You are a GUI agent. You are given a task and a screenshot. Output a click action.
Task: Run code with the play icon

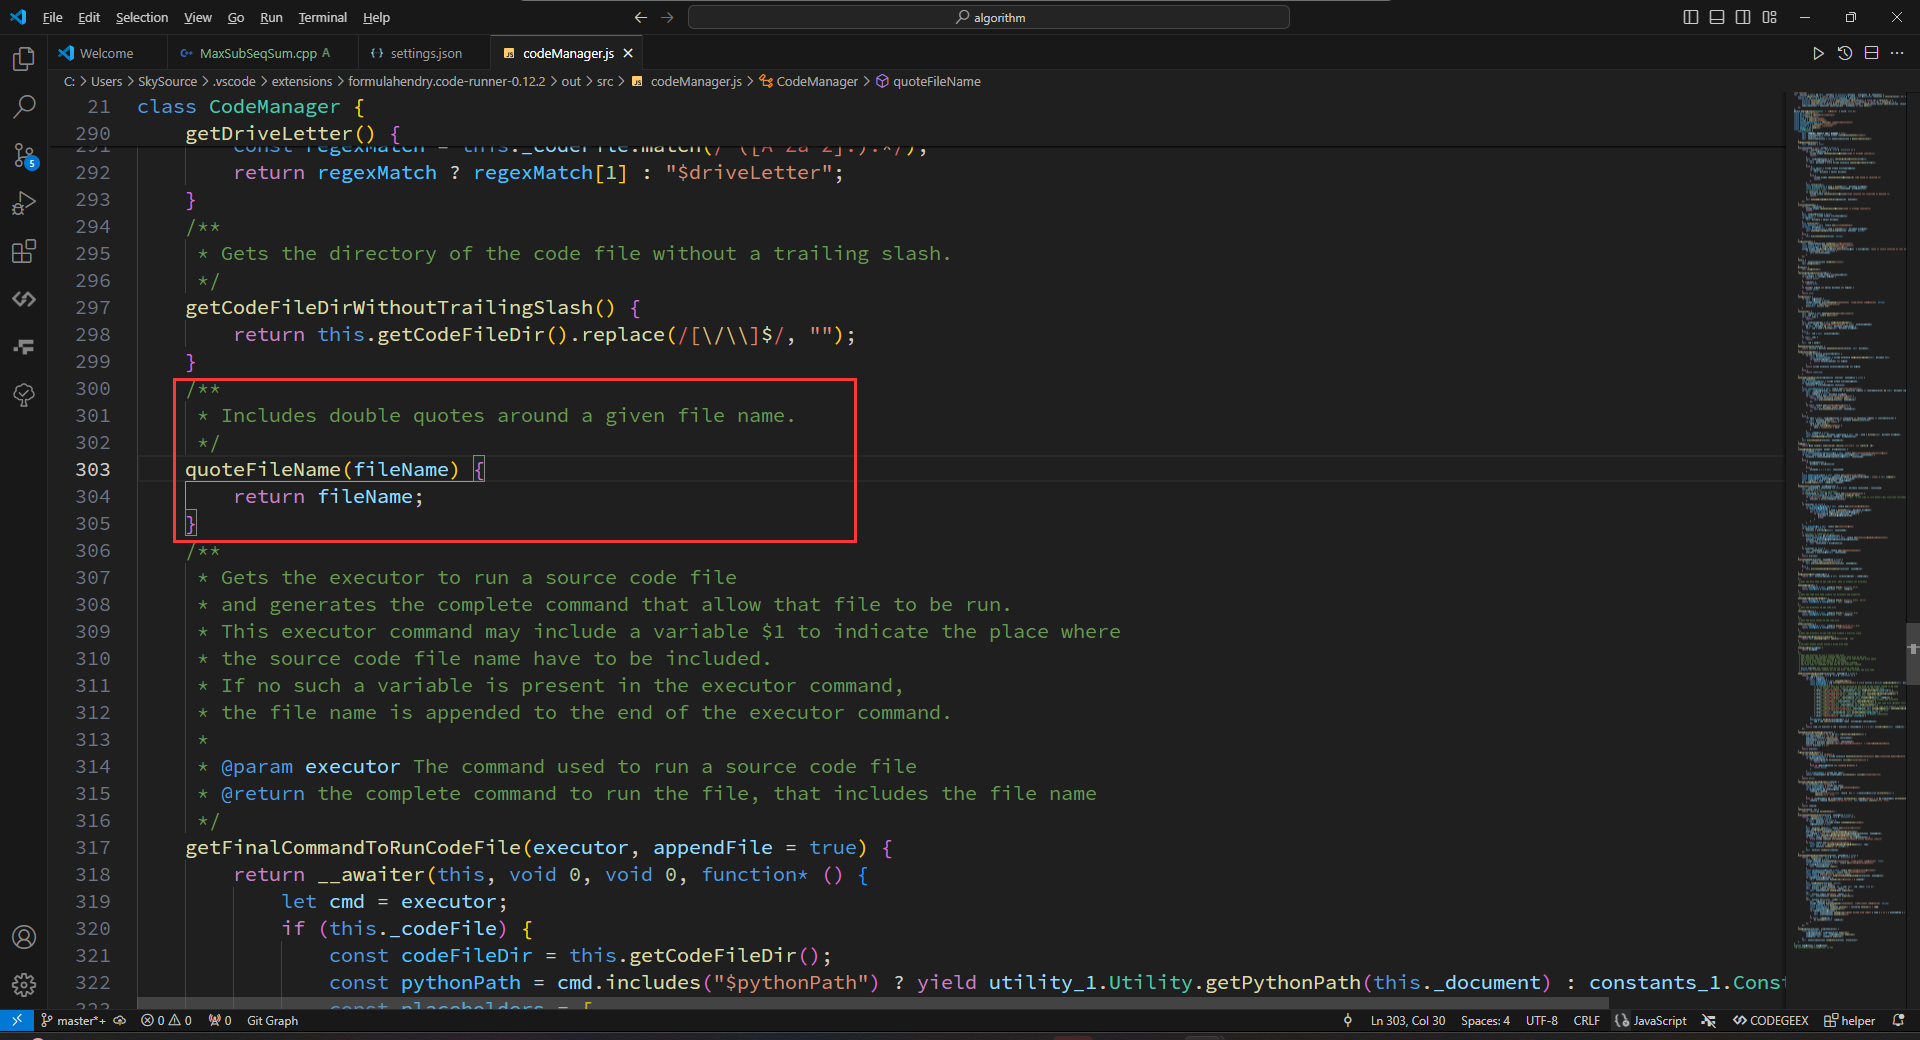[x=1818, y=53]
